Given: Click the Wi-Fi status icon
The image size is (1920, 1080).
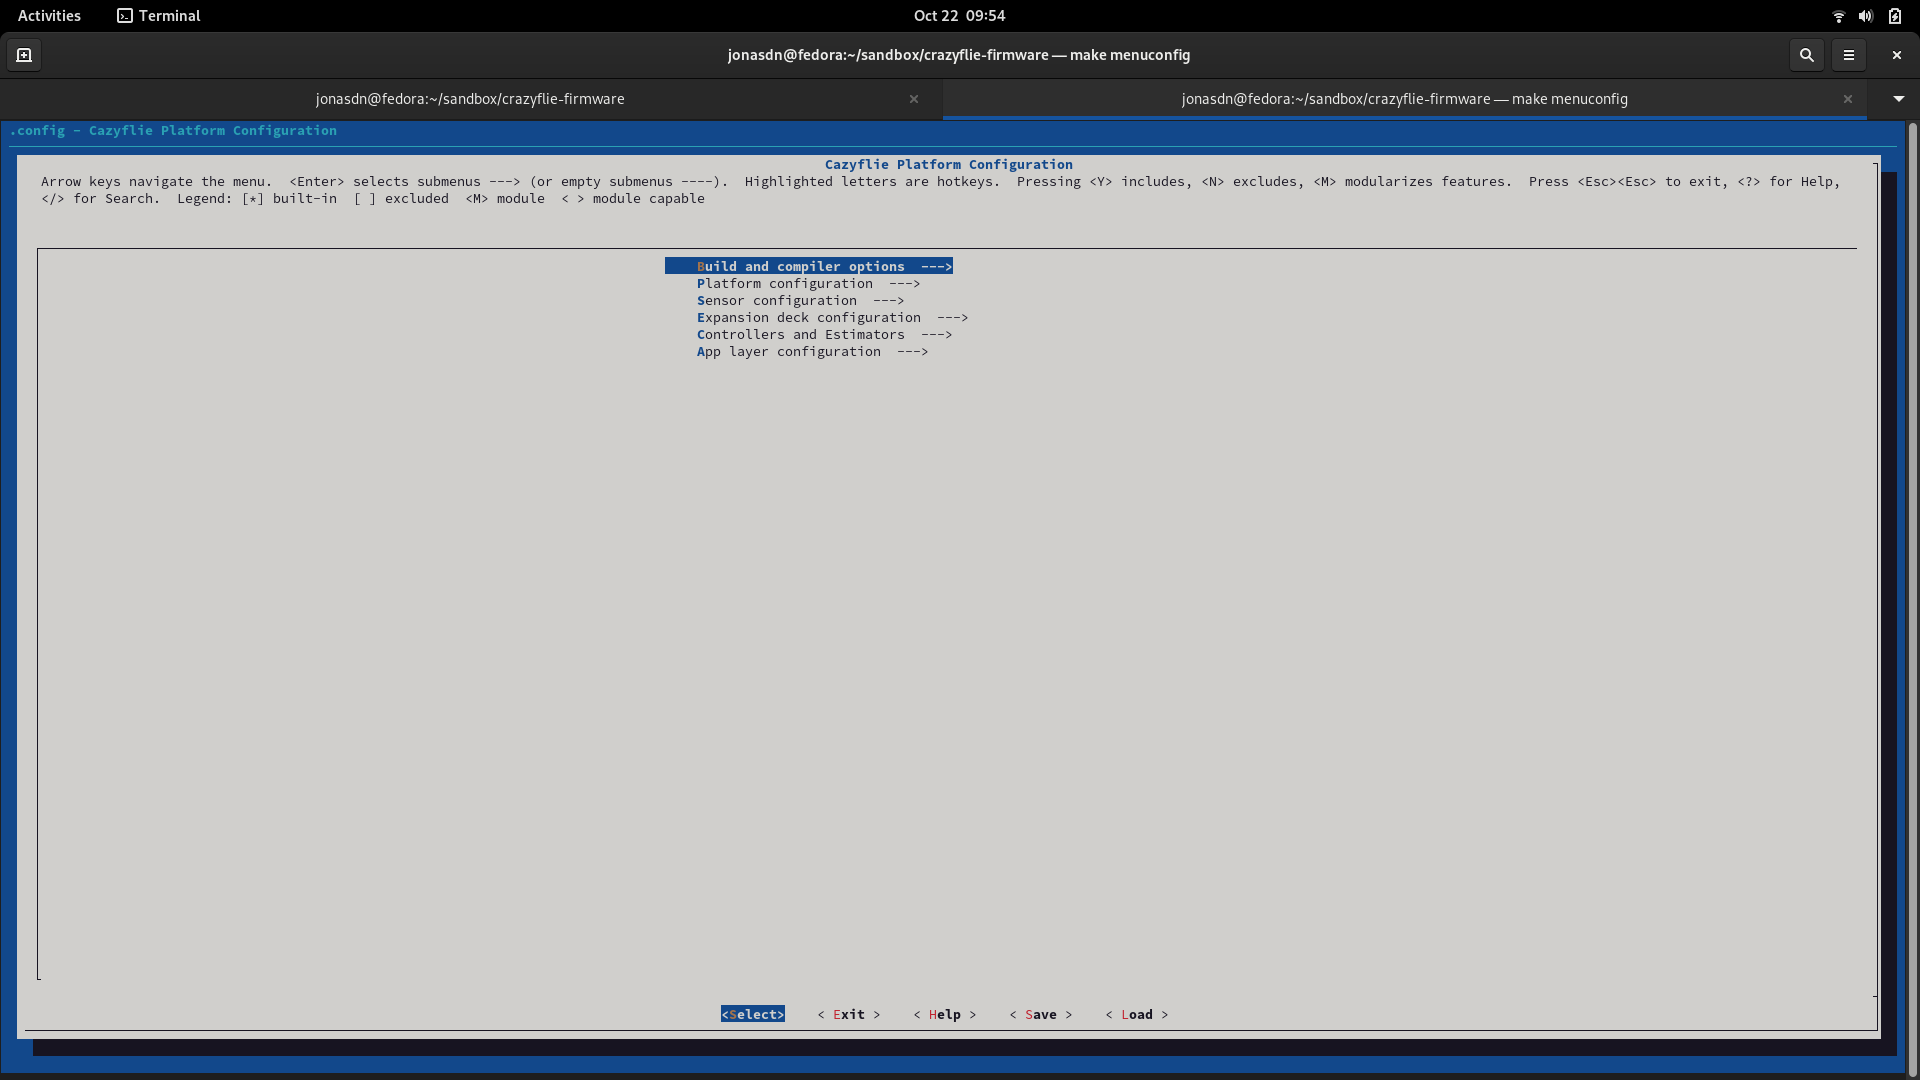Looking at the screenshot, I should click(1838, 15).
